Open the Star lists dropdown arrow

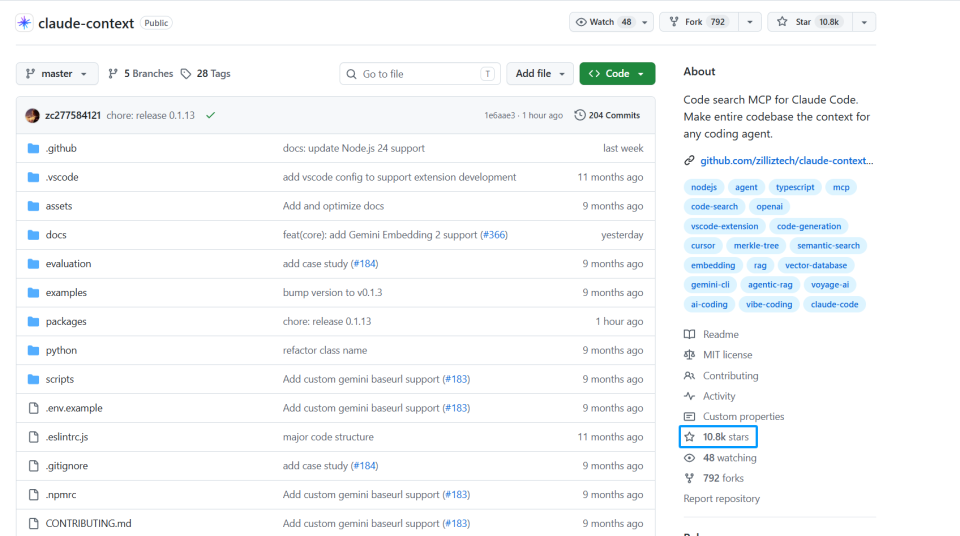tap(864, 22)
